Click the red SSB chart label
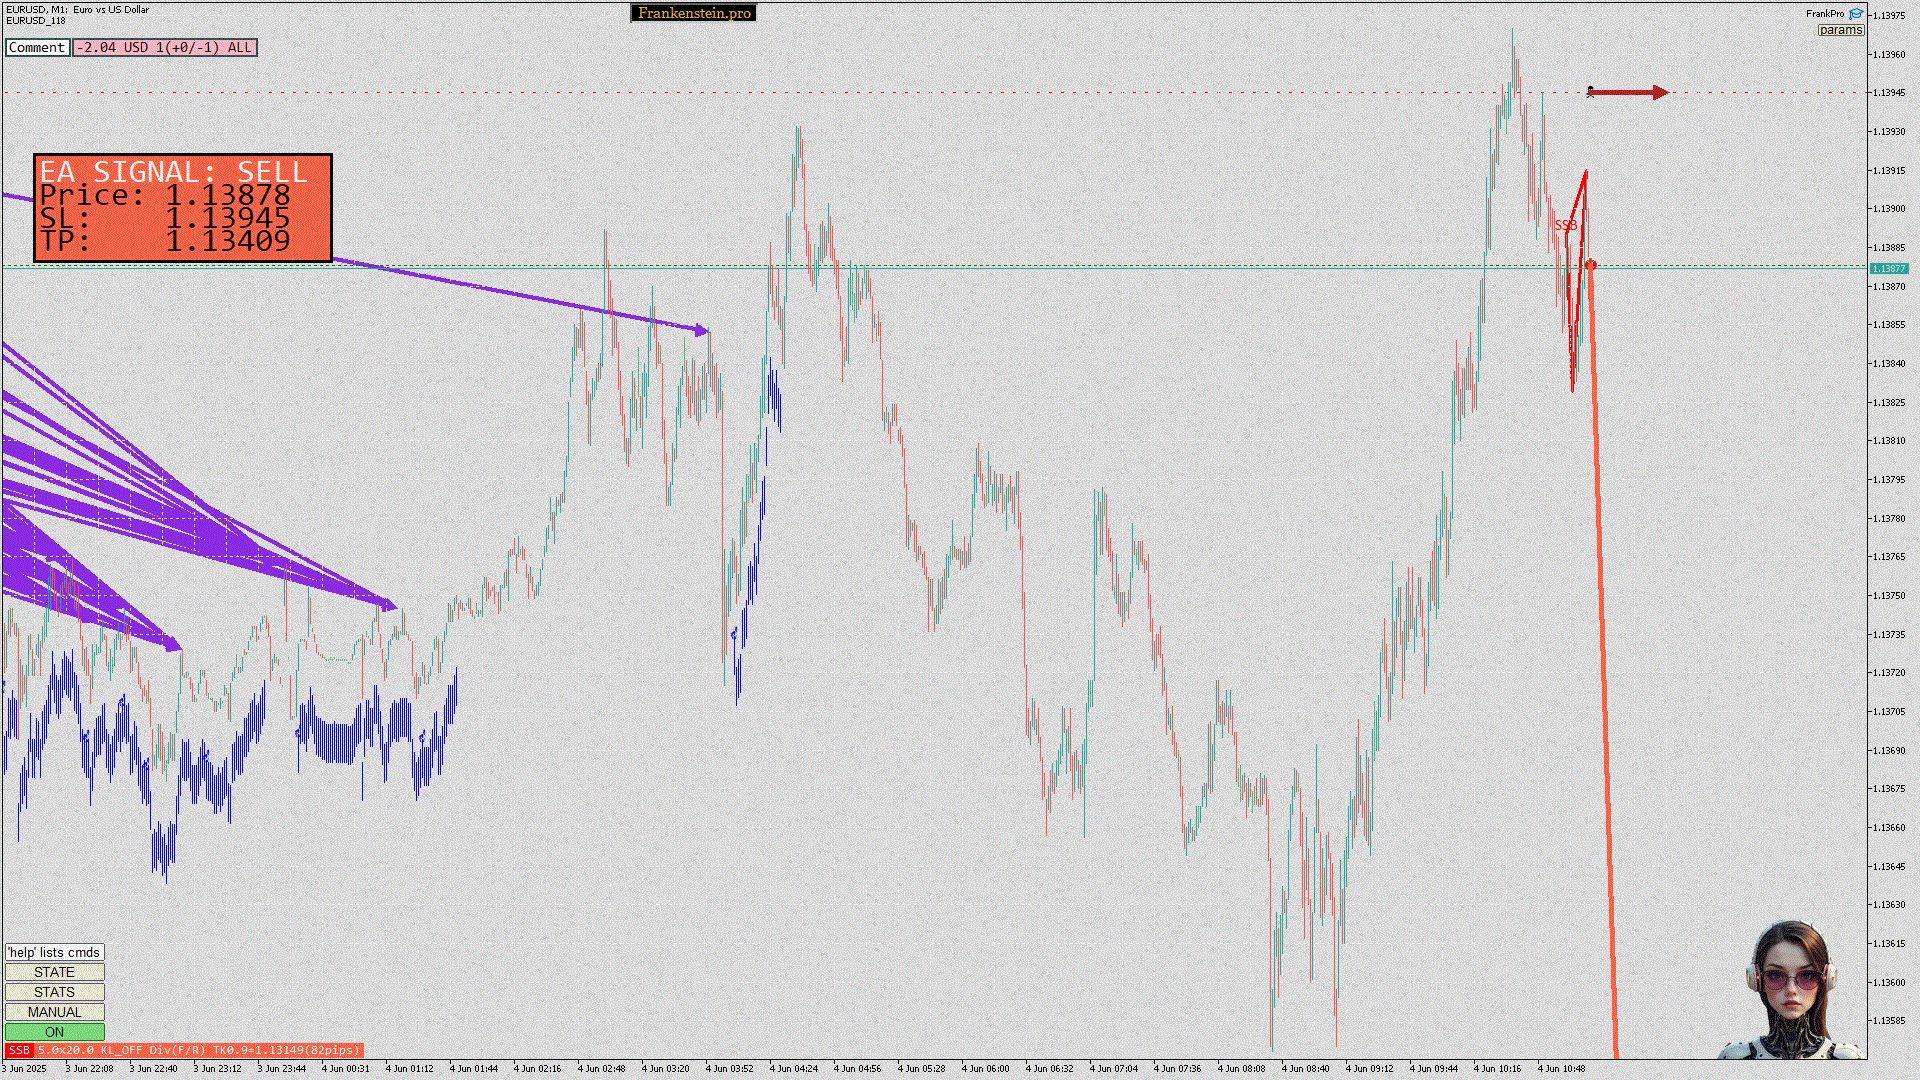 click(1566, 226)
